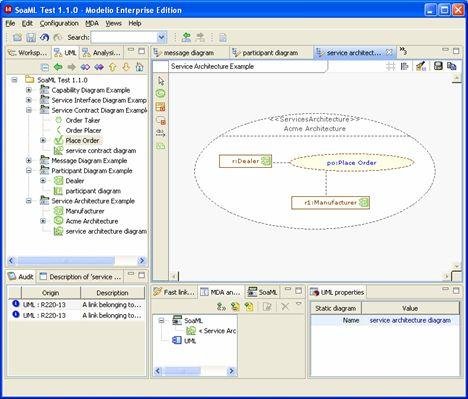The width and height of the screenshot is (468, 399).
Task: Select the arrow pointer tool in diagram palette
Action: (161, 81)
